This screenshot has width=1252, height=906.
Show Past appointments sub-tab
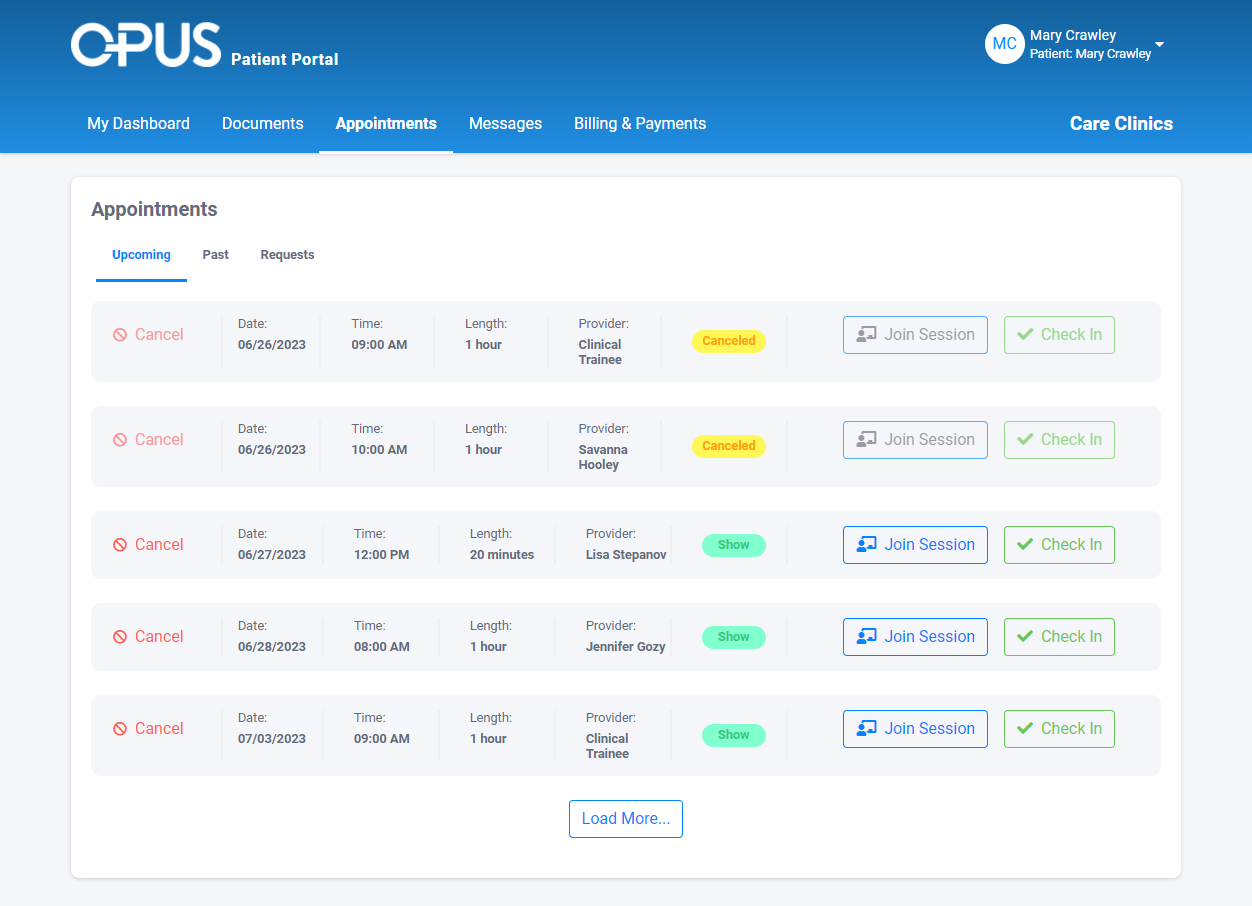point(216,255)
